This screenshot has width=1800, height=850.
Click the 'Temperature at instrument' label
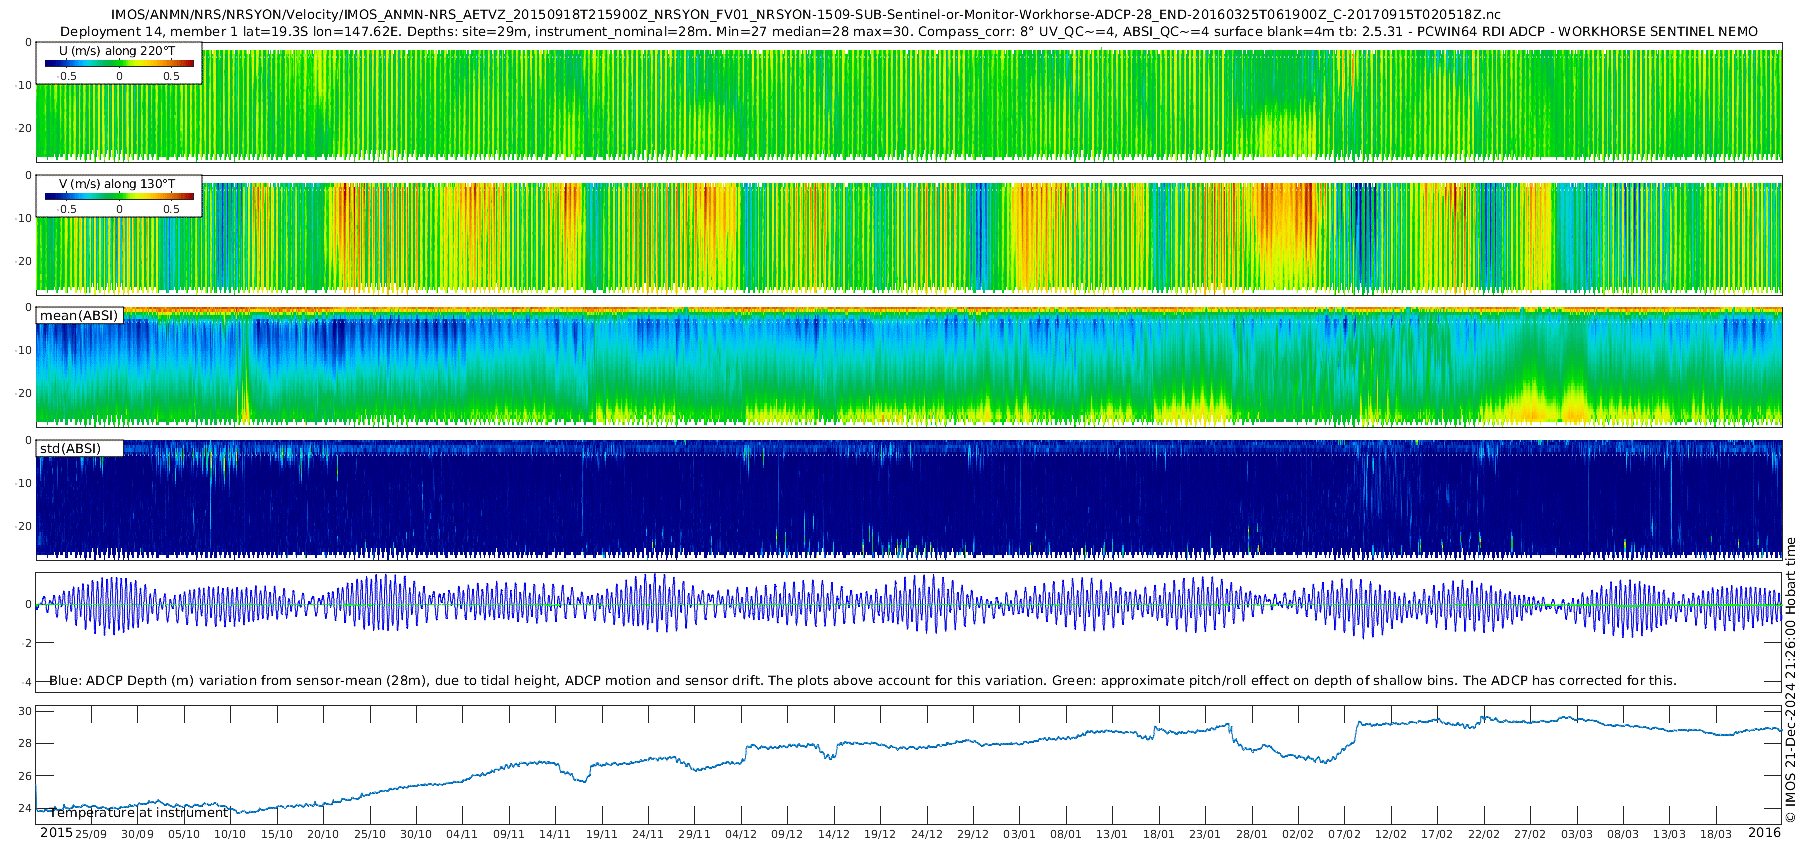click(139, 813)
